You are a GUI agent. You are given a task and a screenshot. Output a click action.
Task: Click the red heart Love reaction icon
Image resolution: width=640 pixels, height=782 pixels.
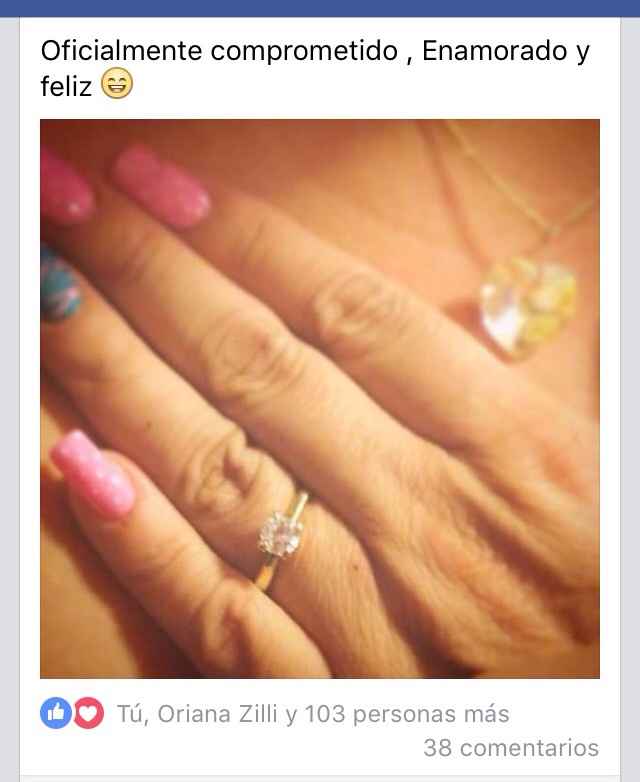(89, 713)
